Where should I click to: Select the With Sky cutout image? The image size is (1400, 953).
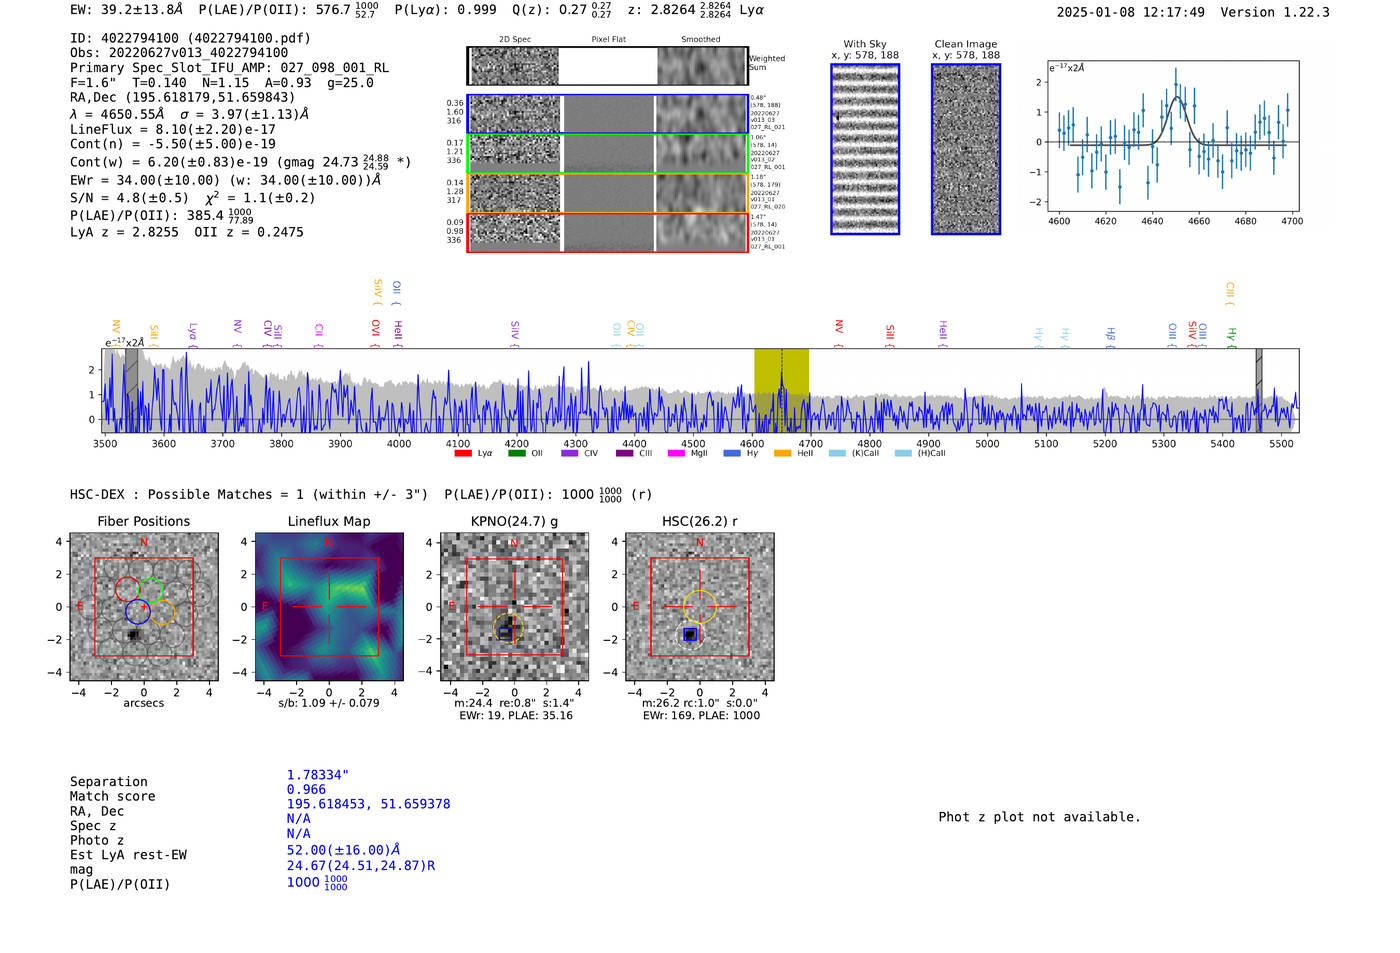865,150
